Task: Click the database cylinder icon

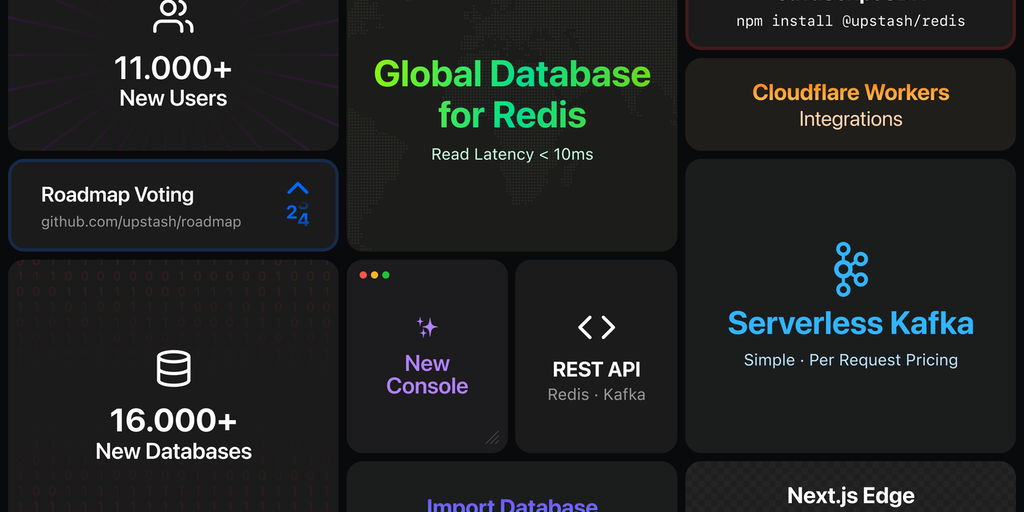Action: (174, 368)
